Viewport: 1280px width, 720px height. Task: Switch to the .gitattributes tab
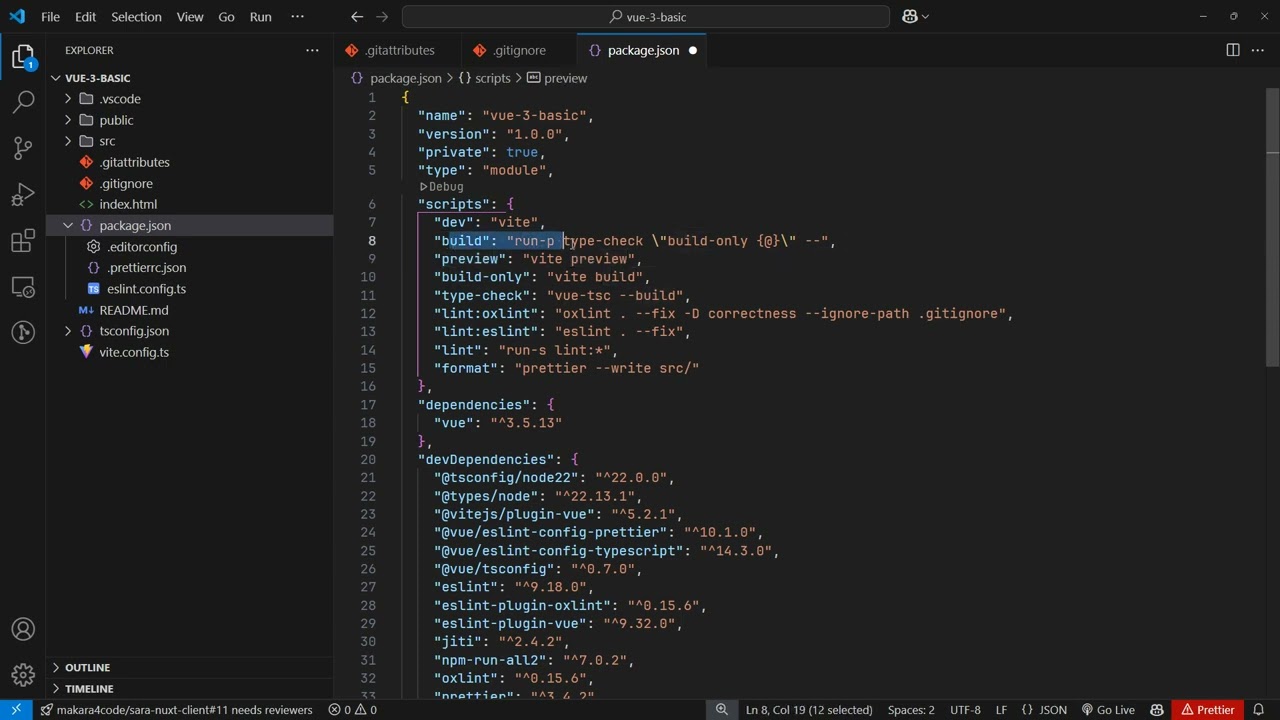(399, 50)
